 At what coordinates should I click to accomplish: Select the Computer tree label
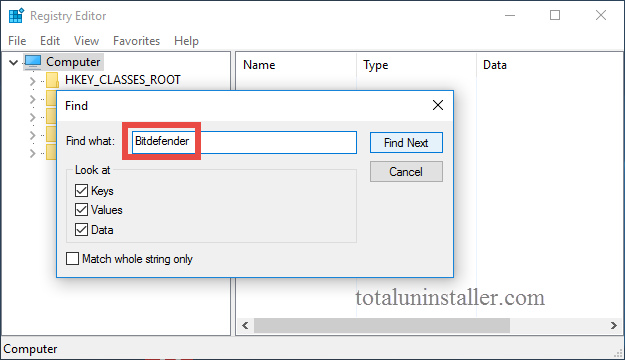[x=73, y=62]
